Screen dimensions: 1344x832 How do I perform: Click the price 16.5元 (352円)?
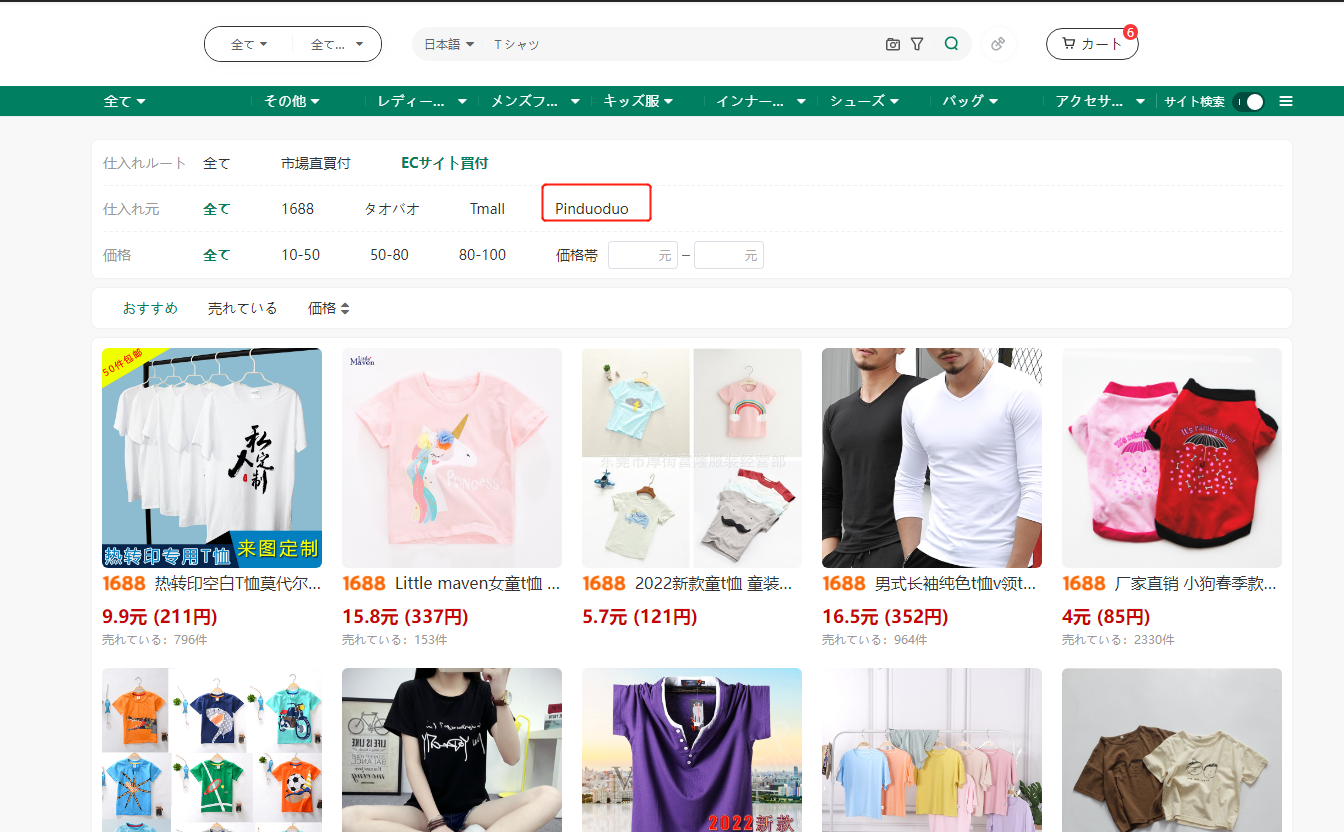[885, 616]
